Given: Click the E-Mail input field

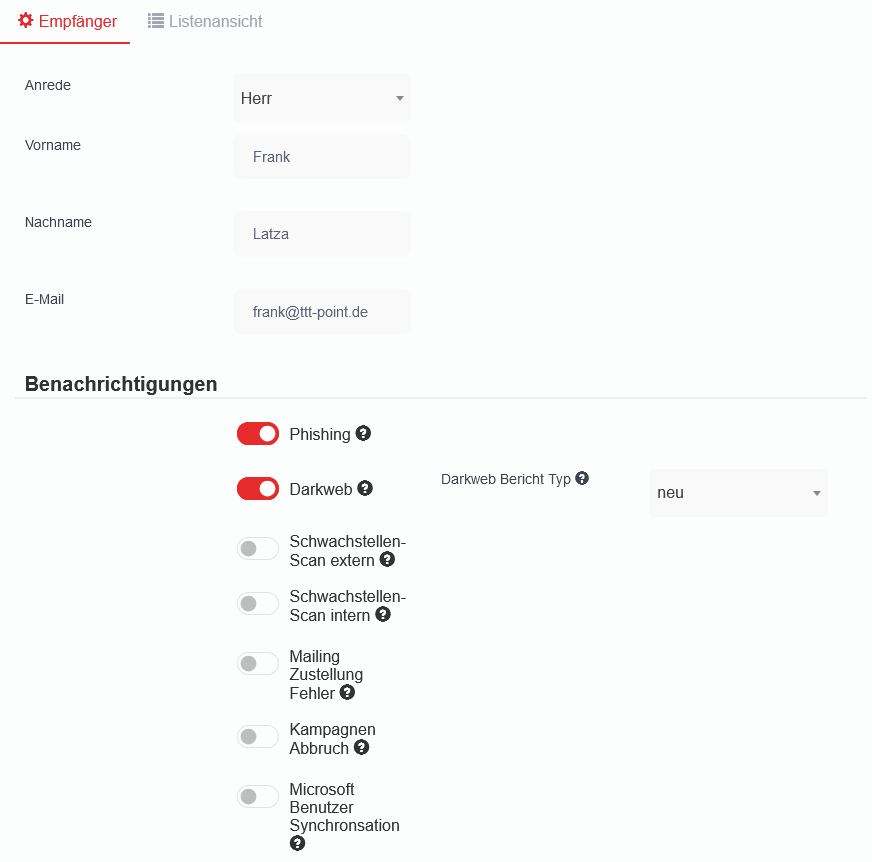Looking at the screenshot, I should click(322, 312).
